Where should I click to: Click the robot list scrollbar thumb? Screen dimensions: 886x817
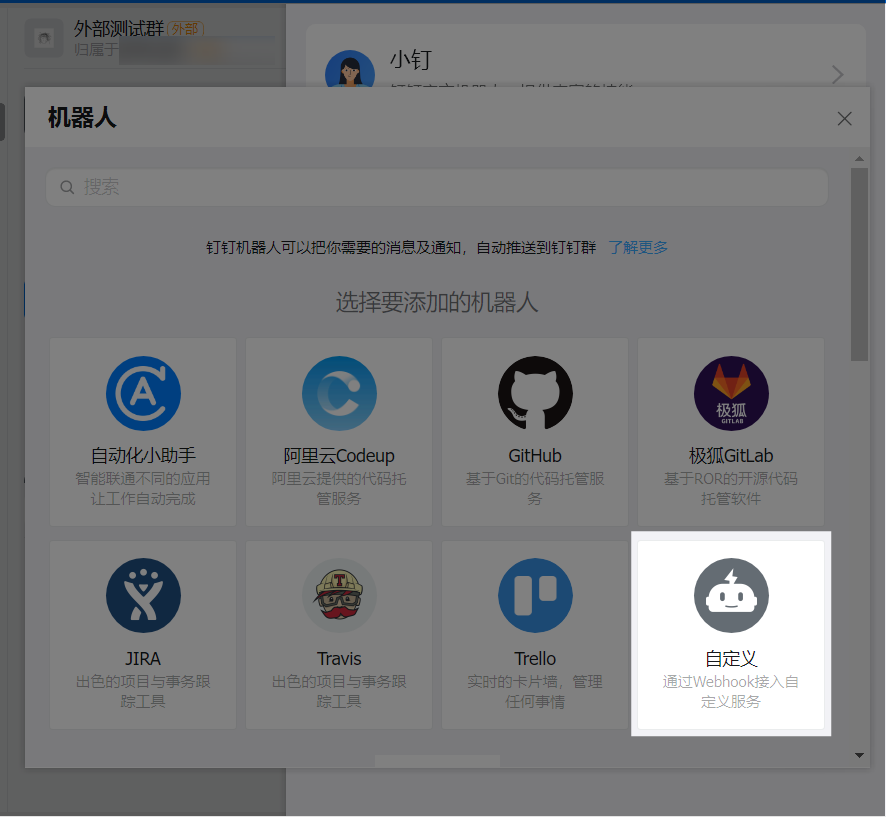click(x=859, y=264)
